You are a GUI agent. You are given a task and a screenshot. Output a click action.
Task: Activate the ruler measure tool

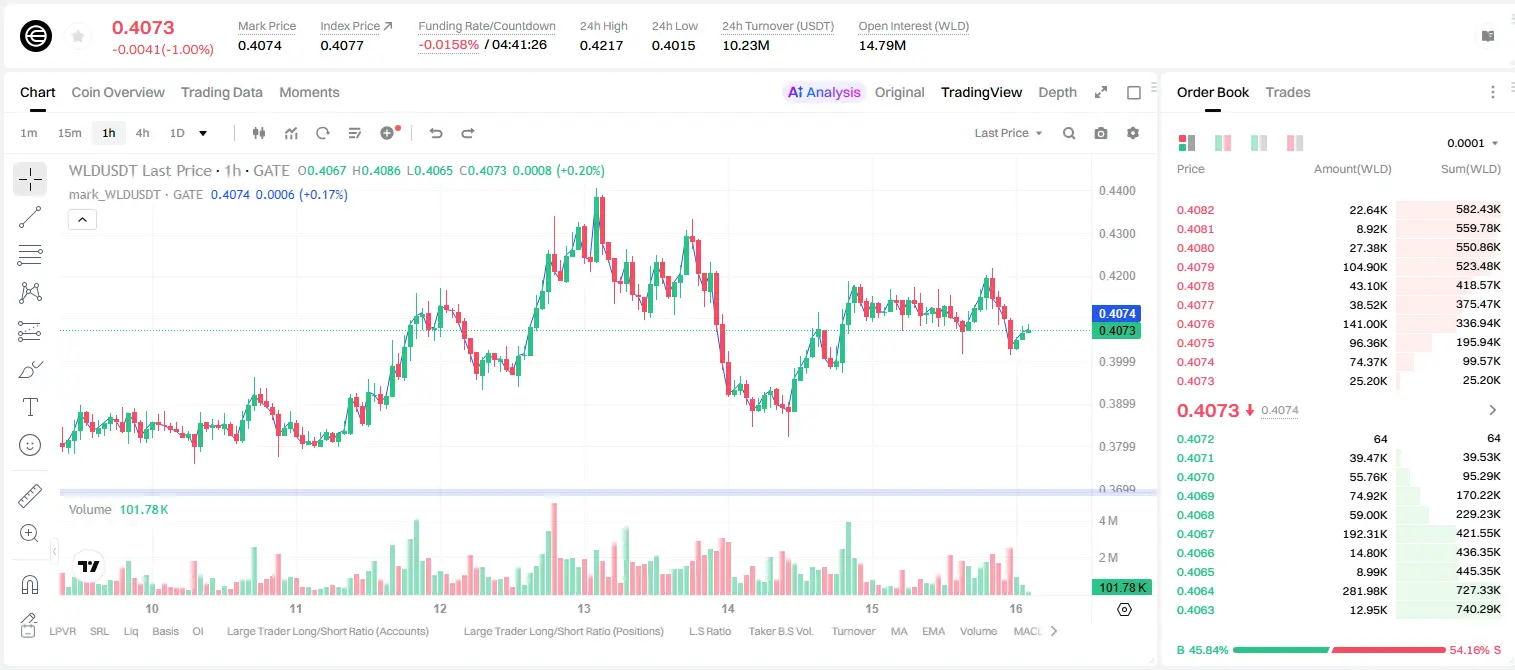click(x=30, y=496)
